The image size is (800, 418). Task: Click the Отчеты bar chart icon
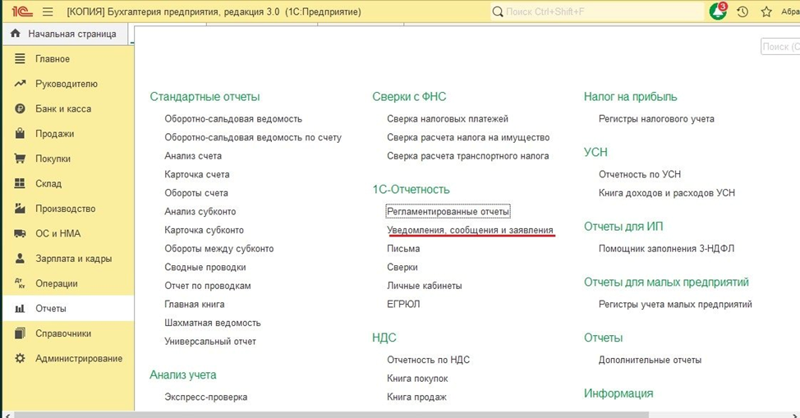[x=20, y=308]
